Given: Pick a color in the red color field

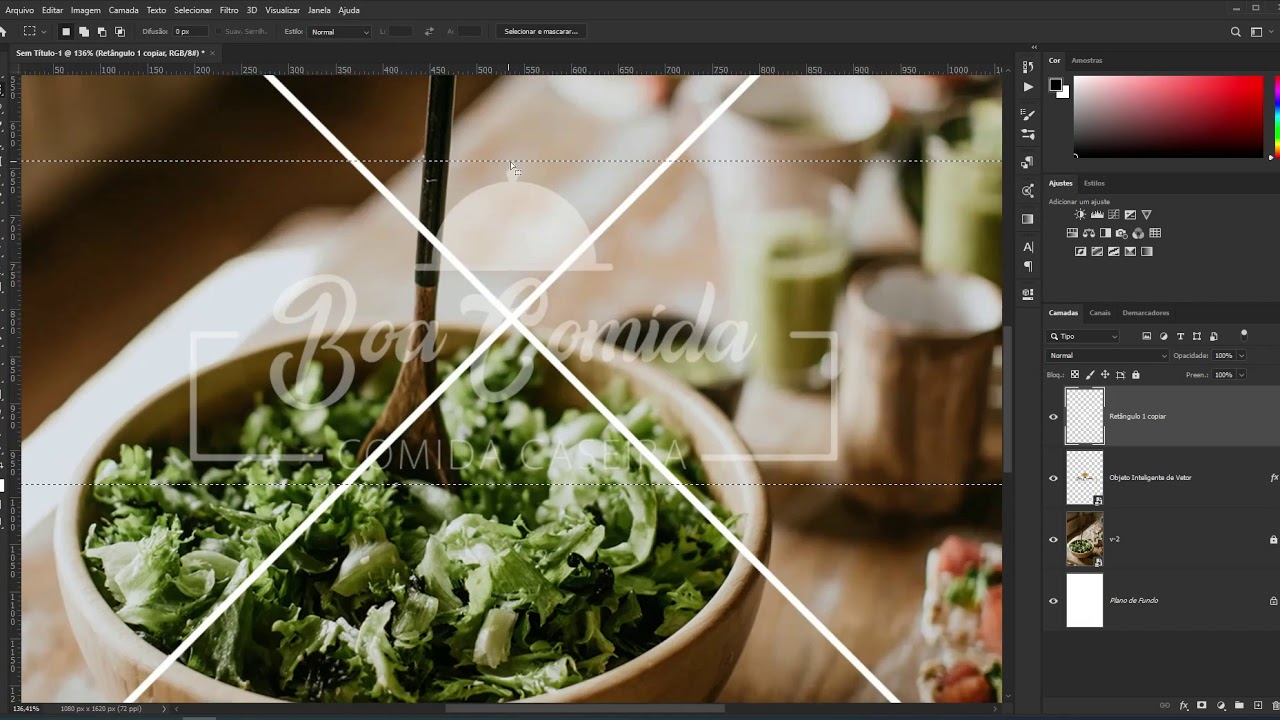Looking at the screenshot, I should (1168, 115).
